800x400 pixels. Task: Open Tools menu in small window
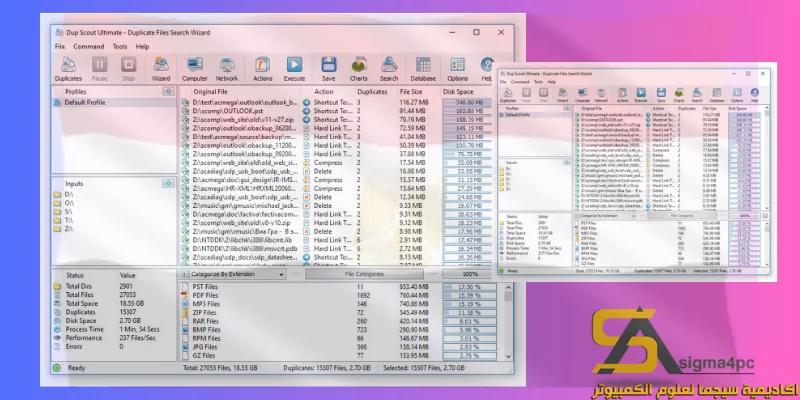coord(538,82)
